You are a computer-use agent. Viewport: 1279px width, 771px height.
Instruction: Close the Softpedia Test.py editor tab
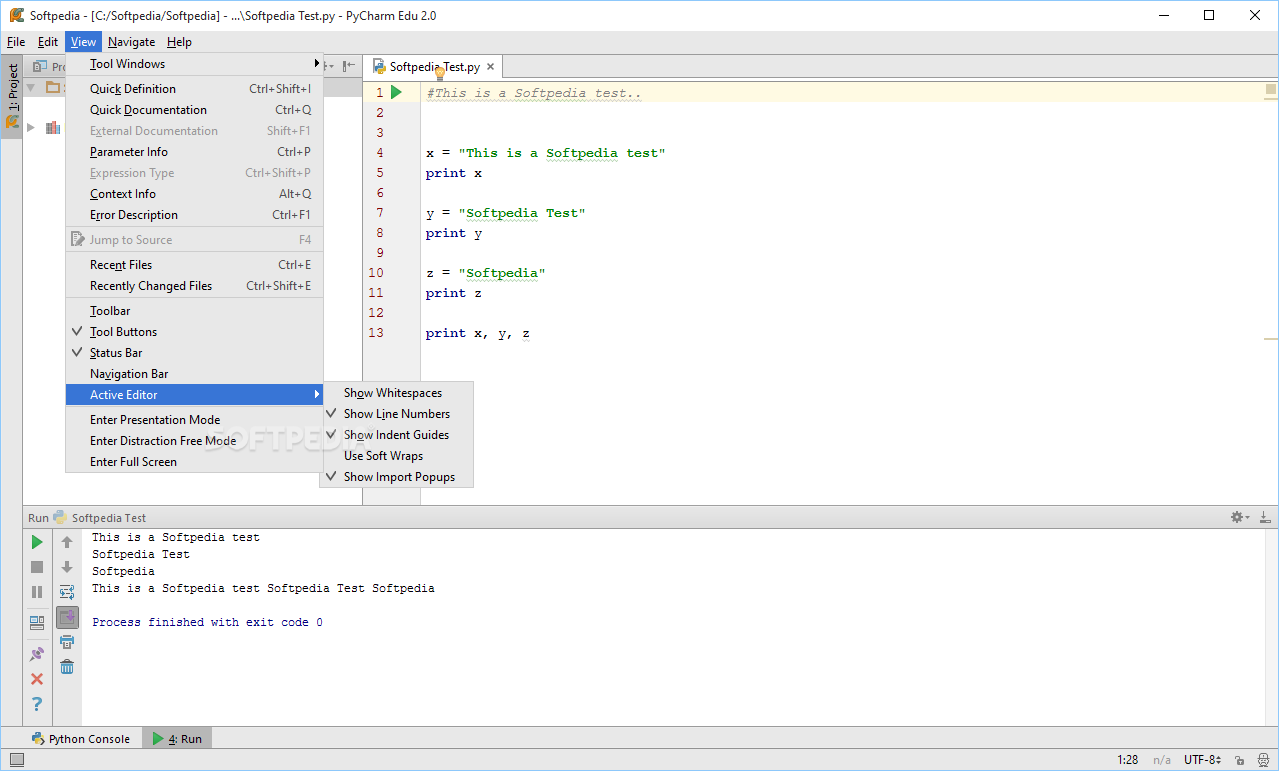pyautogui.click(x=491, y=67)
